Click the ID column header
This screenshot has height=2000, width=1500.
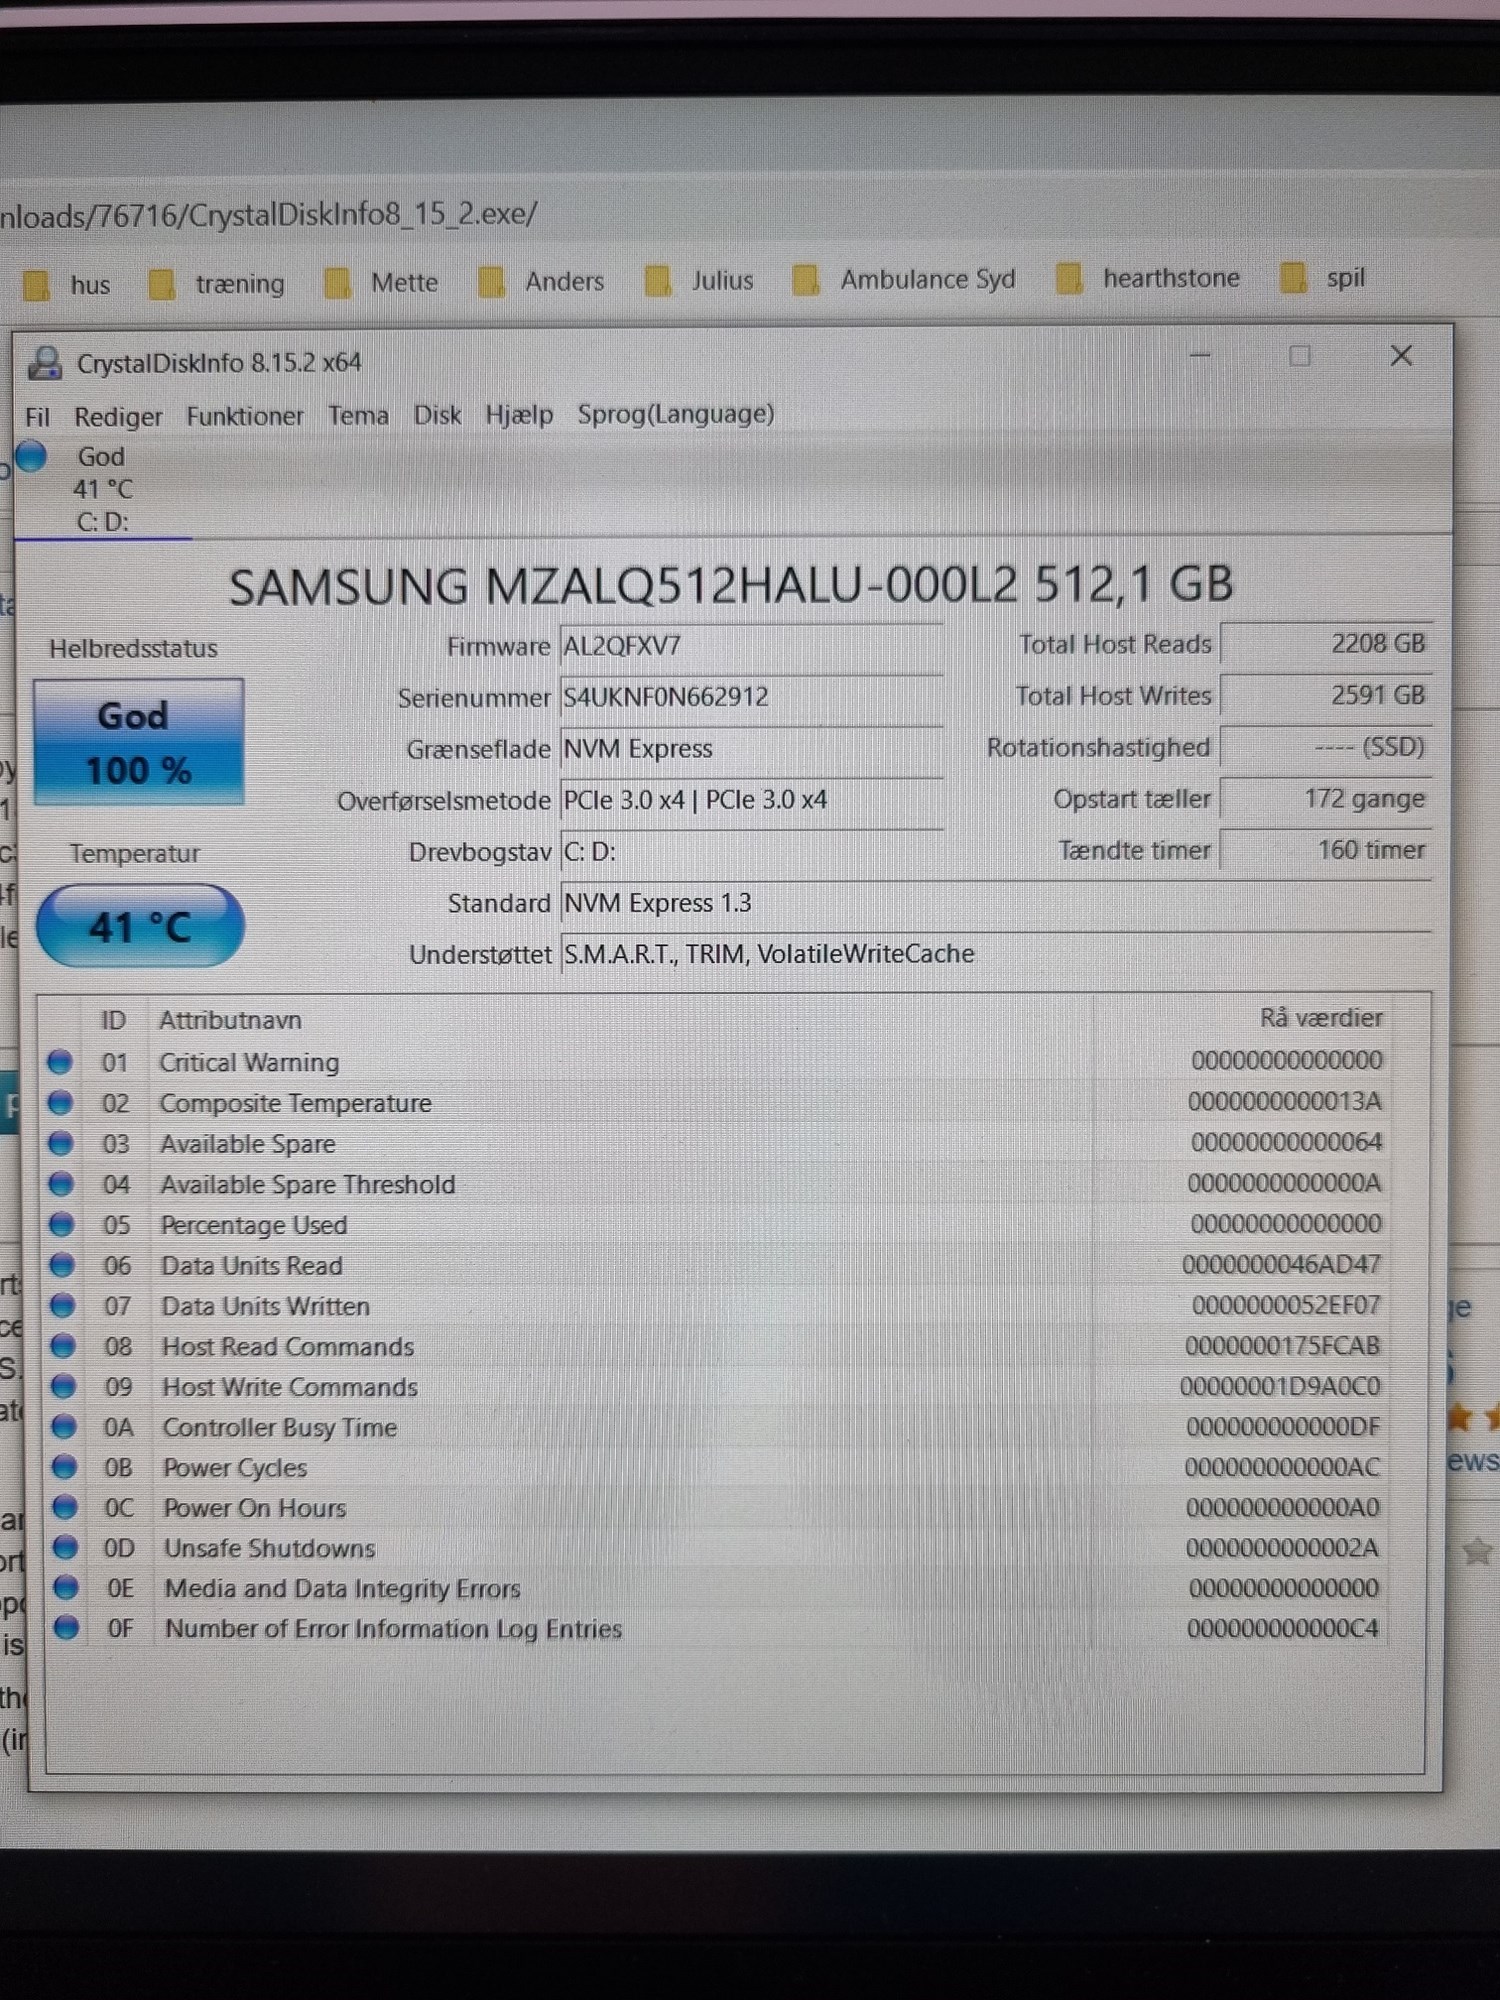pyautogui.click(x=113, y=1020)
